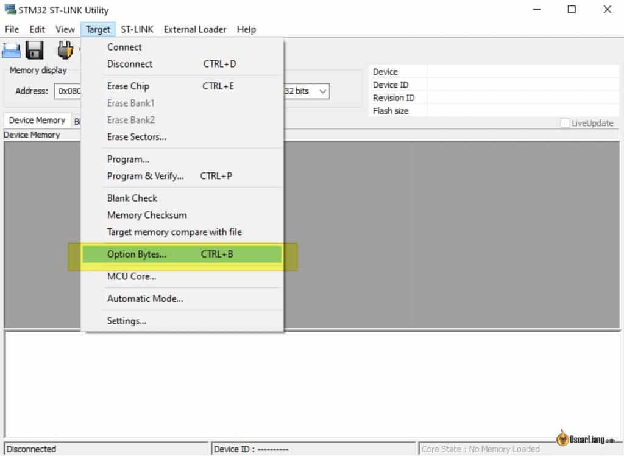
Task: Click the Save floppy disk icon
Action: tap(35, 51)
